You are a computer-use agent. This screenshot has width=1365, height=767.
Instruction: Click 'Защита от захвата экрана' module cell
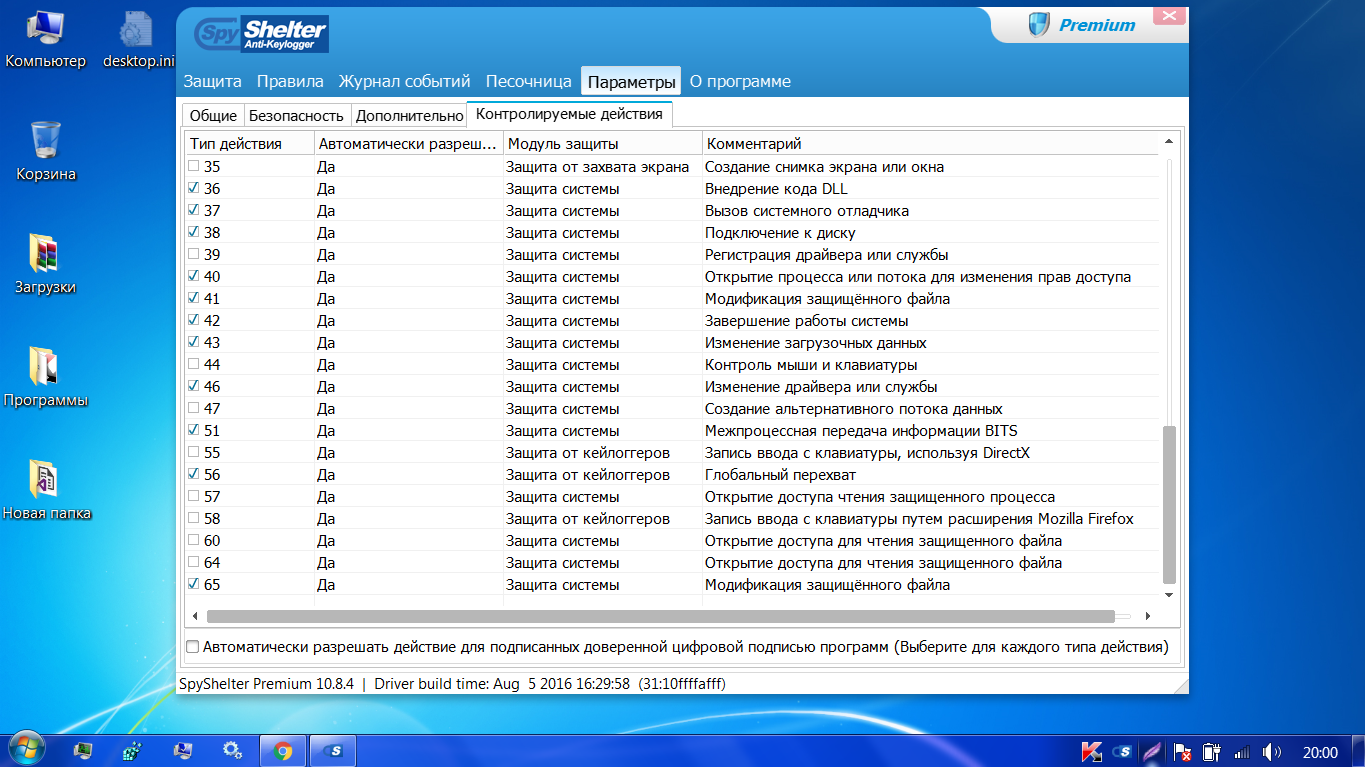point(597,166)
